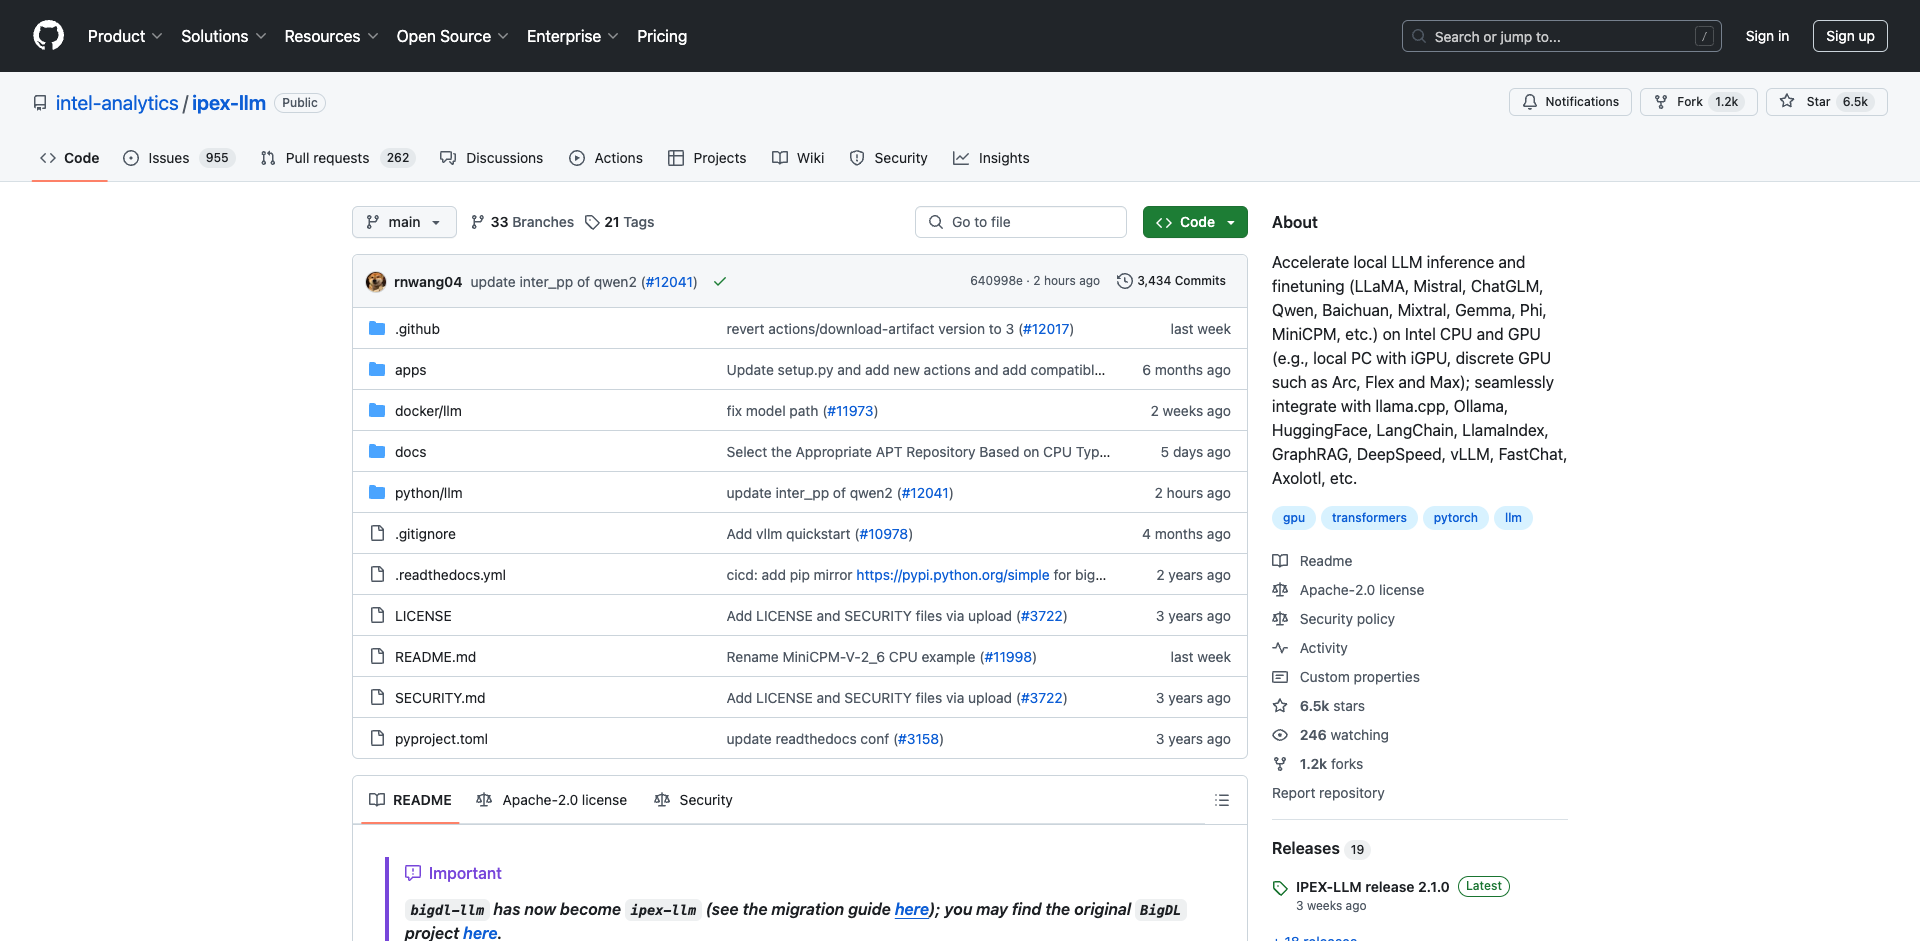Click the Sign in link

(x=1767, y=36)
